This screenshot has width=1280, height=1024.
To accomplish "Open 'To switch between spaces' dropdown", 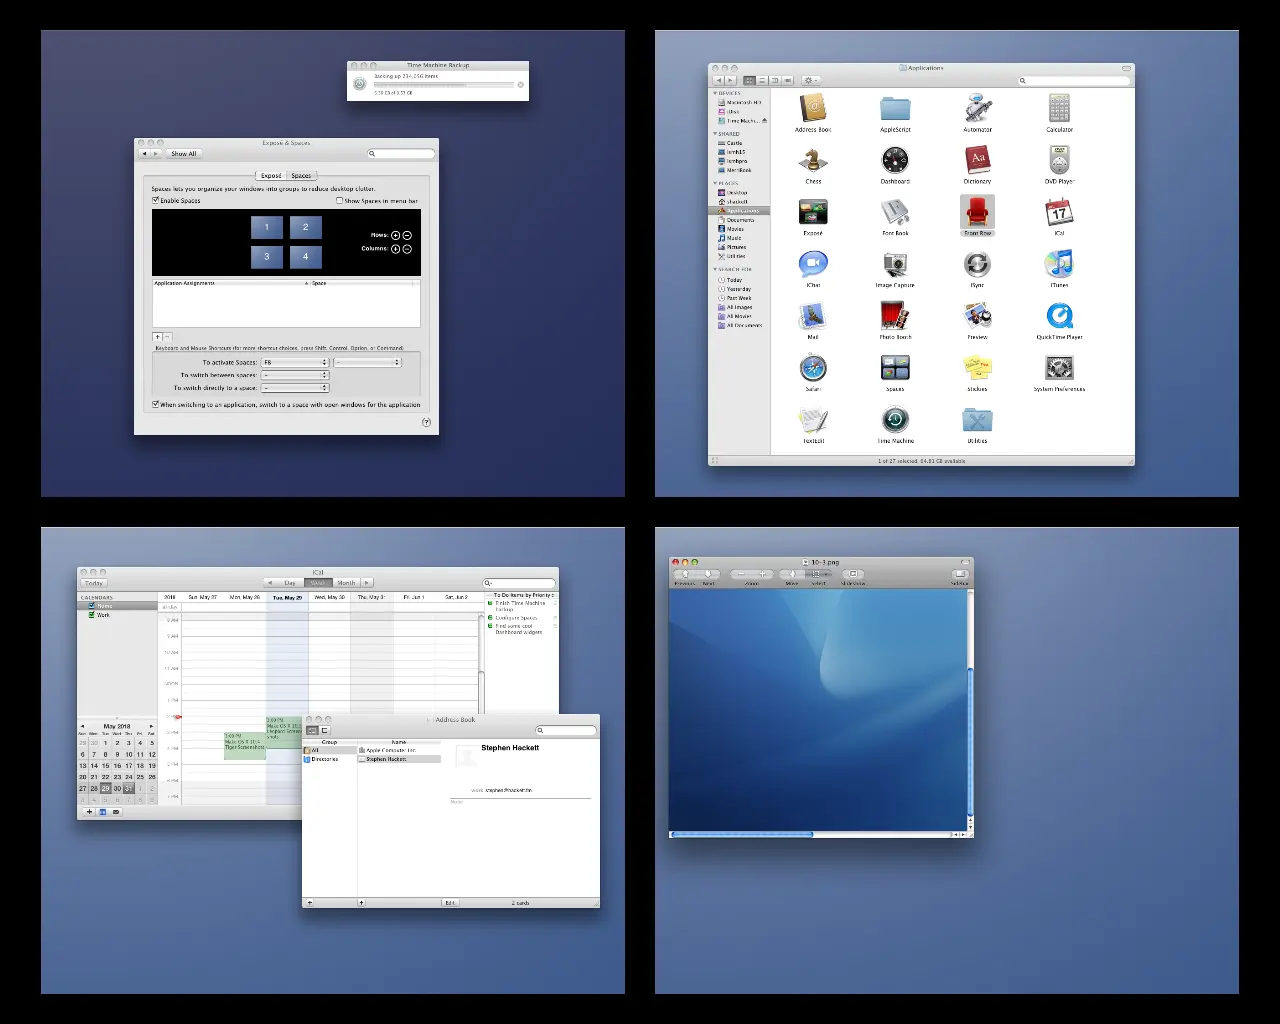I will tap(295, 375).
